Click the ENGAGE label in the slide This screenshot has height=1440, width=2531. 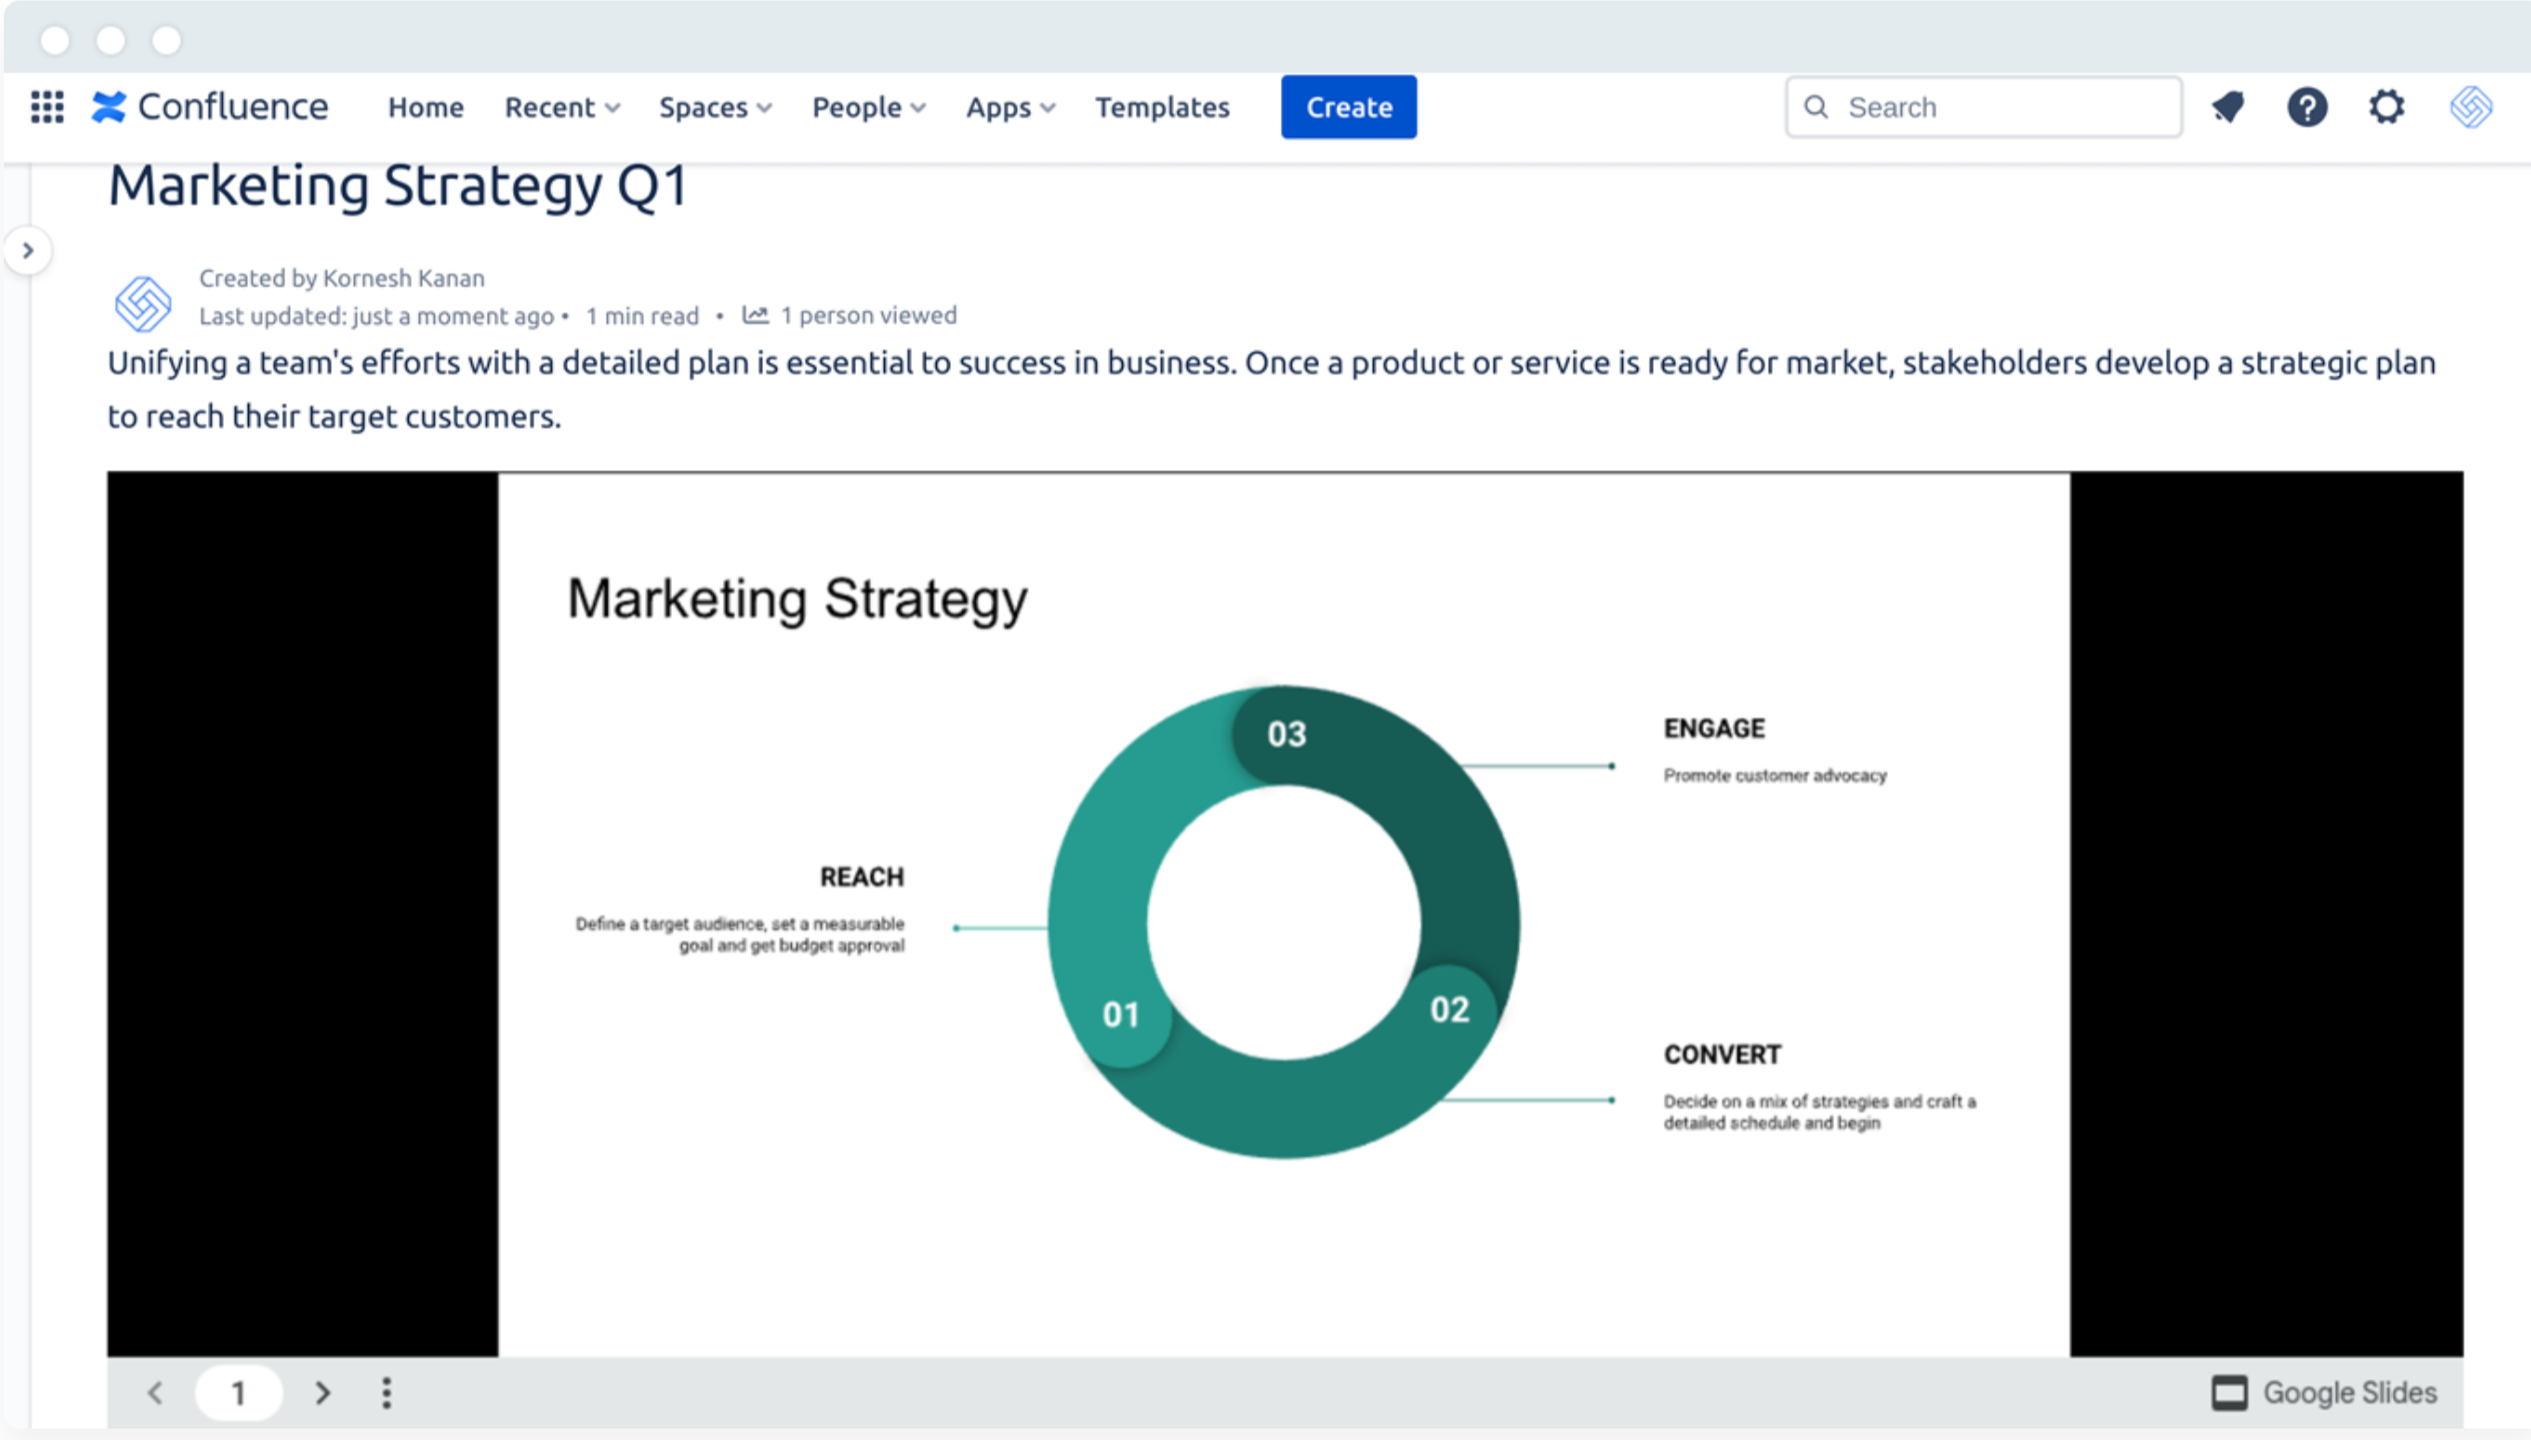click(x=1714, y=728)
